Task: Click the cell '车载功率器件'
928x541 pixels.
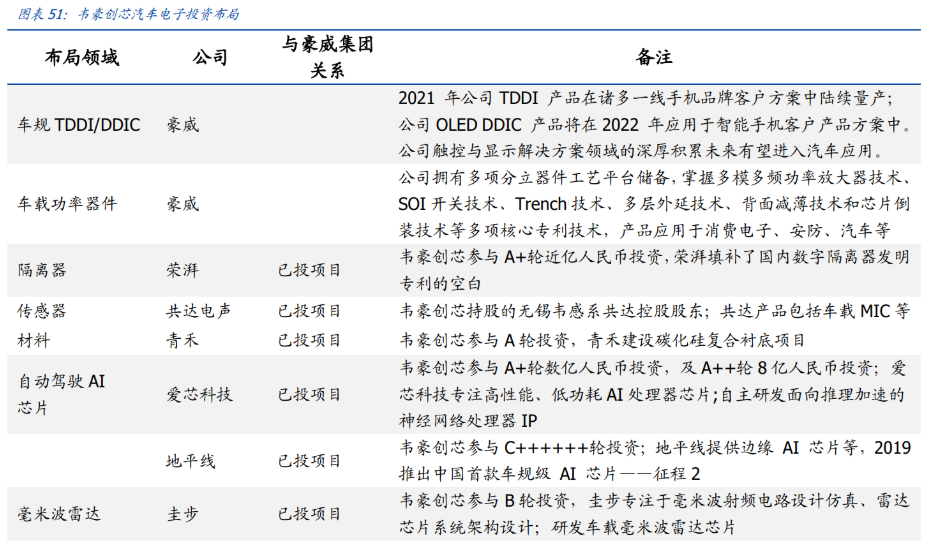Action: pos(67,204)
